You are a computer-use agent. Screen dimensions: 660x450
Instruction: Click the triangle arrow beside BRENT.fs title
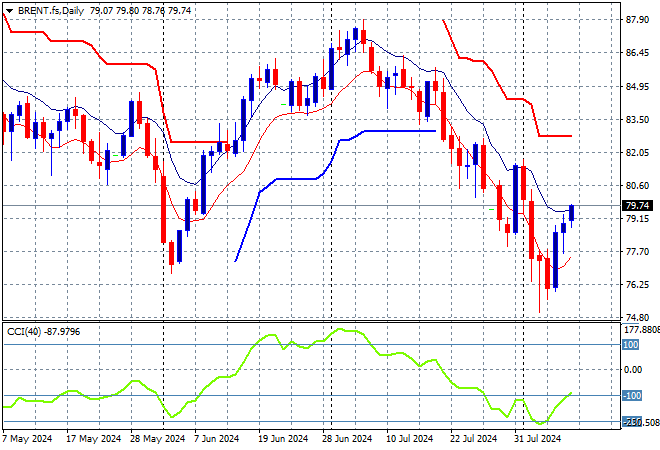tap(9, 11)
